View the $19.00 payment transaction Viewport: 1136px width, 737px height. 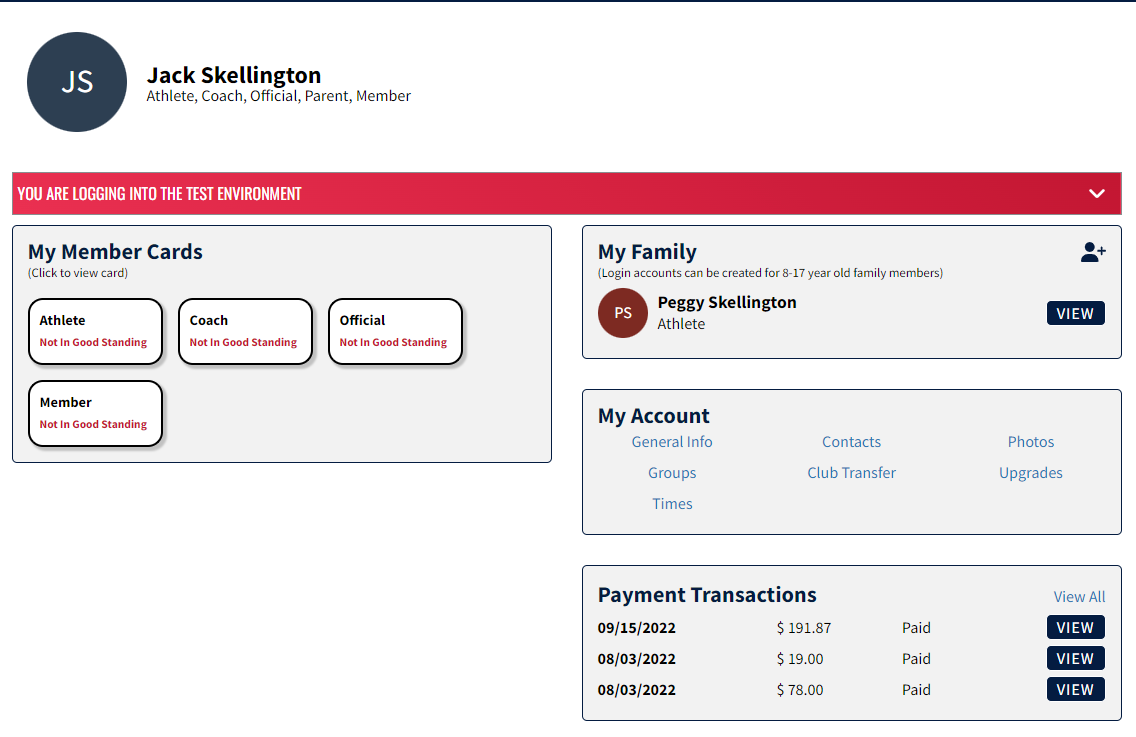(1075, 659)
